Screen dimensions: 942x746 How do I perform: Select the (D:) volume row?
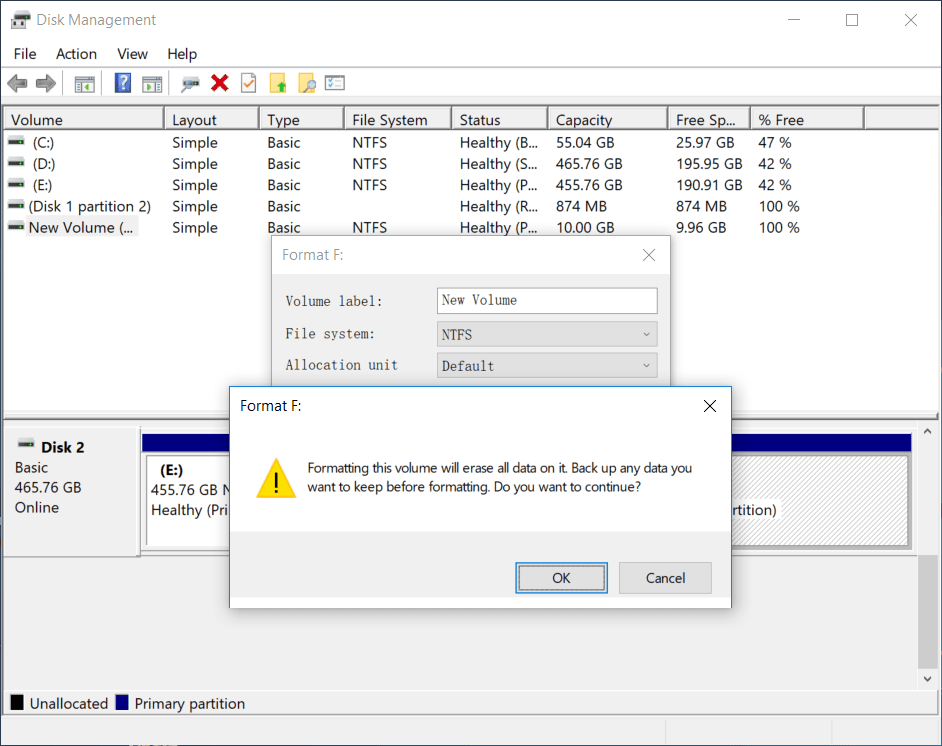[x=44, y=164]
